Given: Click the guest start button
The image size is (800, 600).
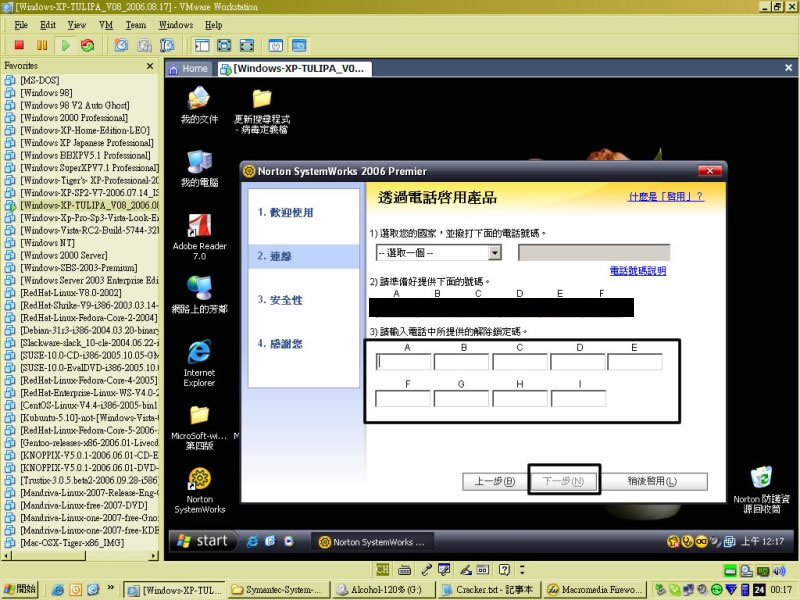Looking at the screenshot, I should pyautogui.click(x=203, y=541).
